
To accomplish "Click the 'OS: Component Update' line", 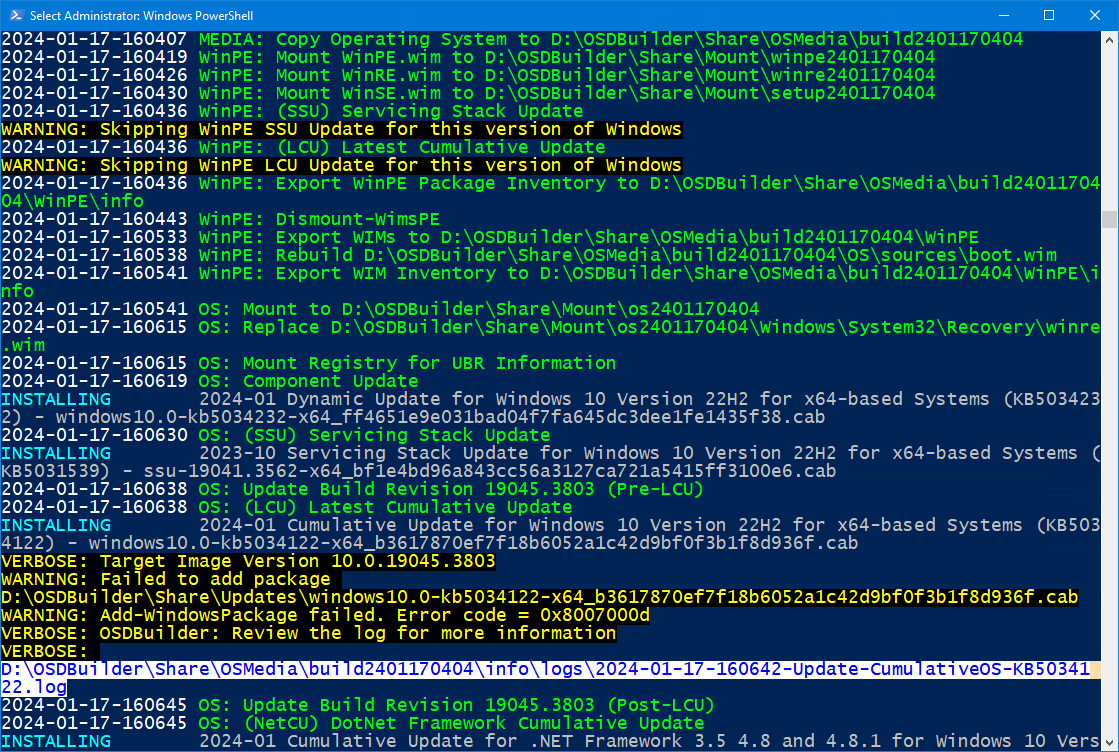I will [x=210, y=381].
